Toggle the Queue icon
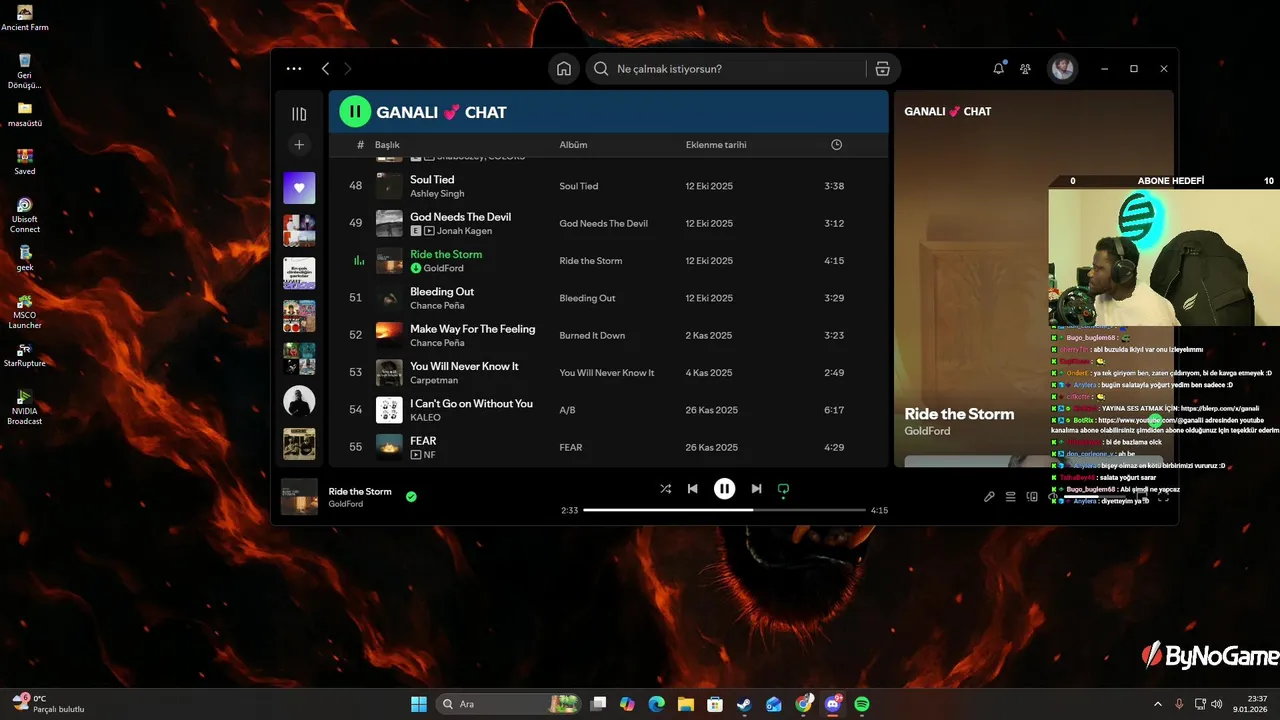The height and width of the screenshot is (720, 1280). [x=1011, y=497]
